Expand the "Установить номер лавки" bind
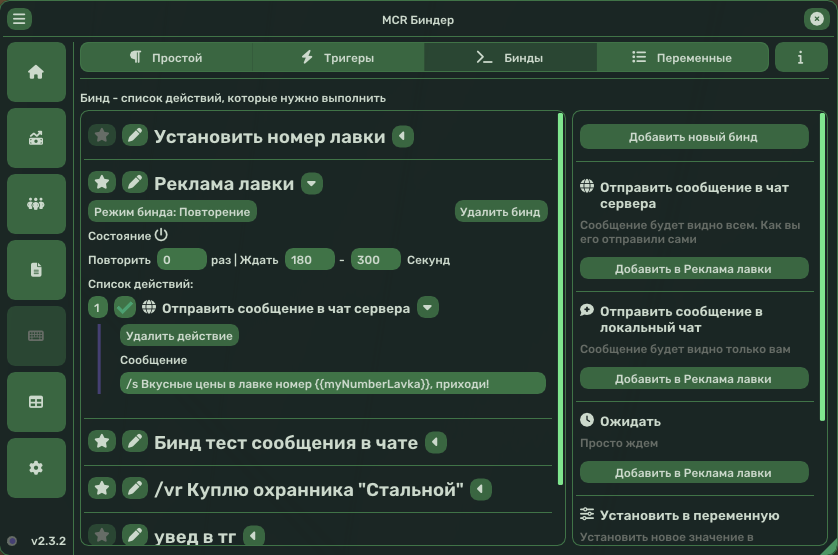The width and height of the screenshot is (838, 555). (x=403, y=136)
